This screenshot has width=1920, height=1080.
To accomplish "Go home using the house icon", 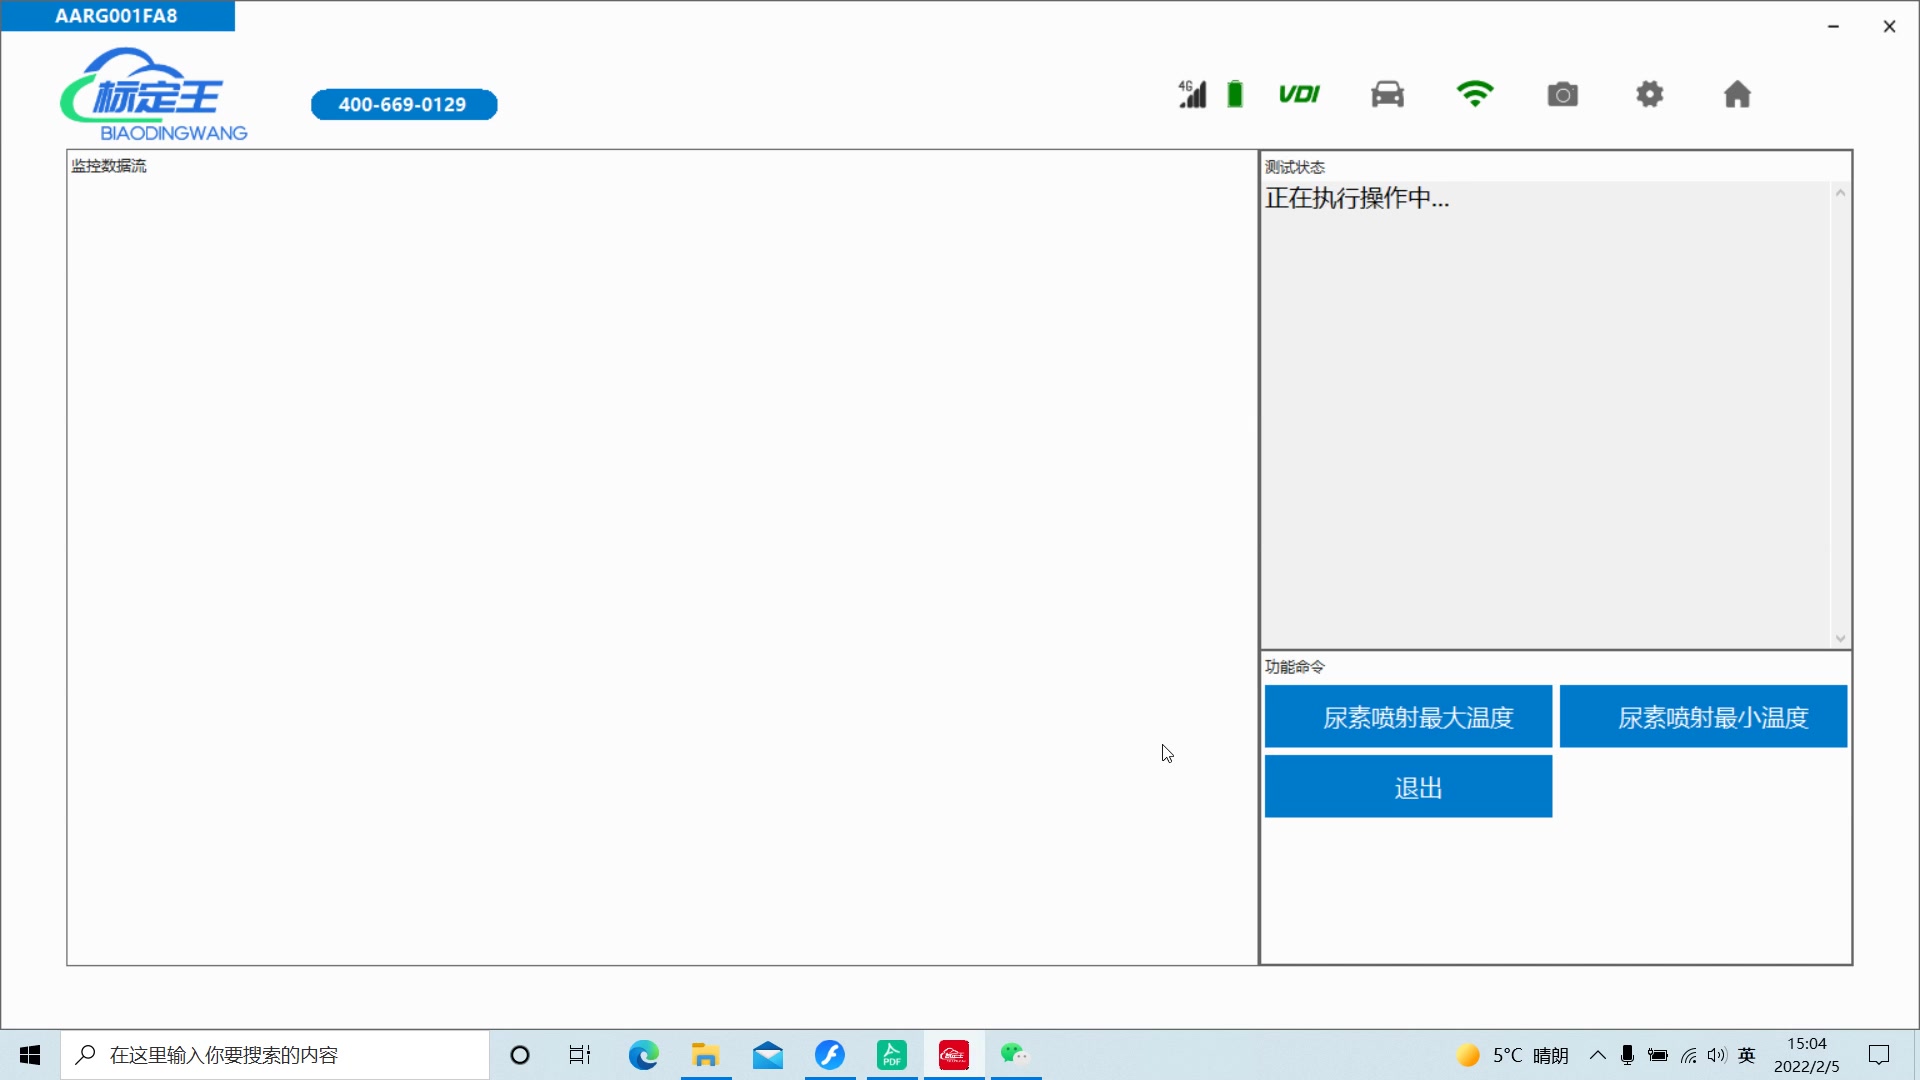I will pyautogui.click(x=1737, y=94).
